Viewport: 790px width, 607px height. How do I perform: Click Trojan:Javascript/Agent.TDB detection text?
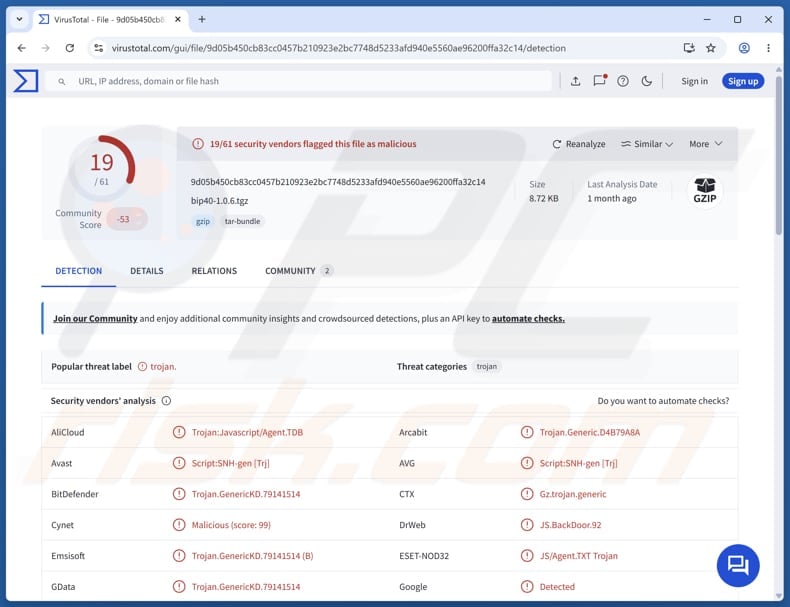click(x=247, y=432)
